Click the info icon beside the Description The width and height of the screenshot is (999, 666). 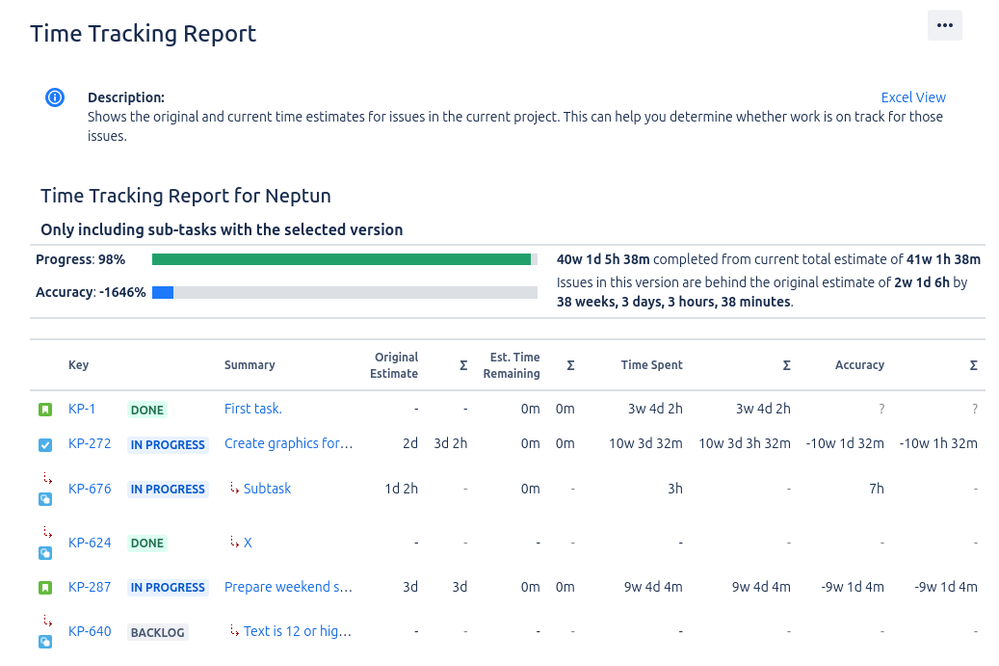click(x=55, y=97)
